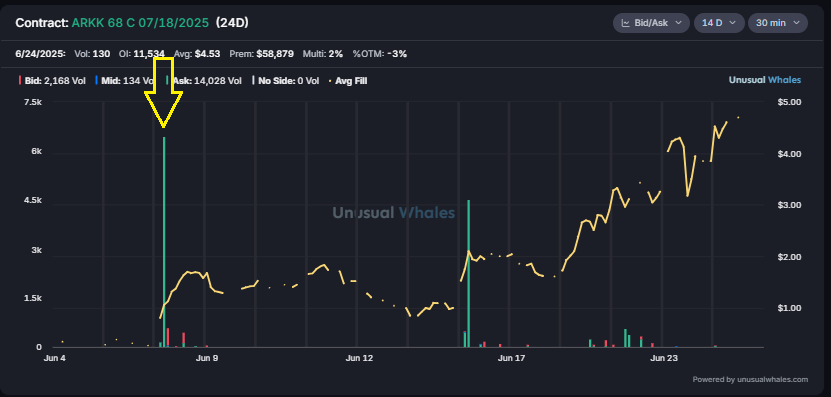The width and height of the screenshot is (831, 397).
Task: Open the 30 min interval dropdown
Action: click(777, 23)
